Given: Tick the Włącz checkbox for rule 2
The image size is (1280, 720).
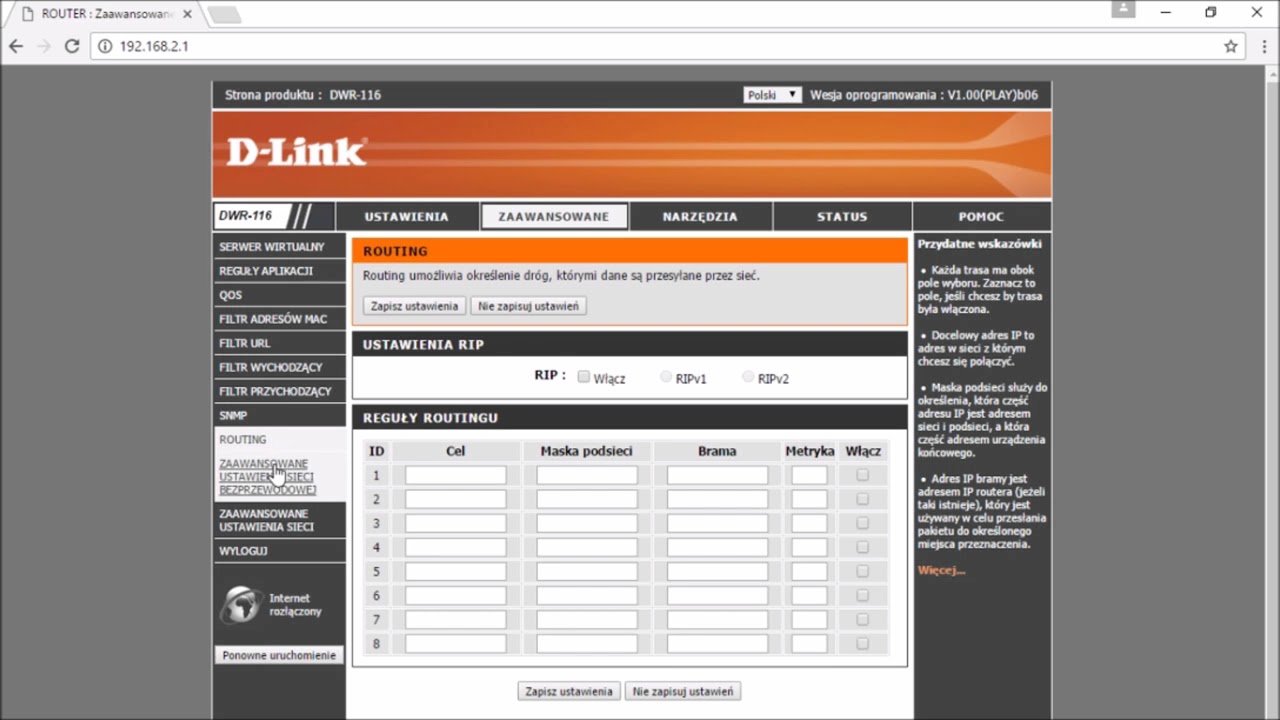Looking at the screenshot, I should pyautogui.click(x=863, y=499).
